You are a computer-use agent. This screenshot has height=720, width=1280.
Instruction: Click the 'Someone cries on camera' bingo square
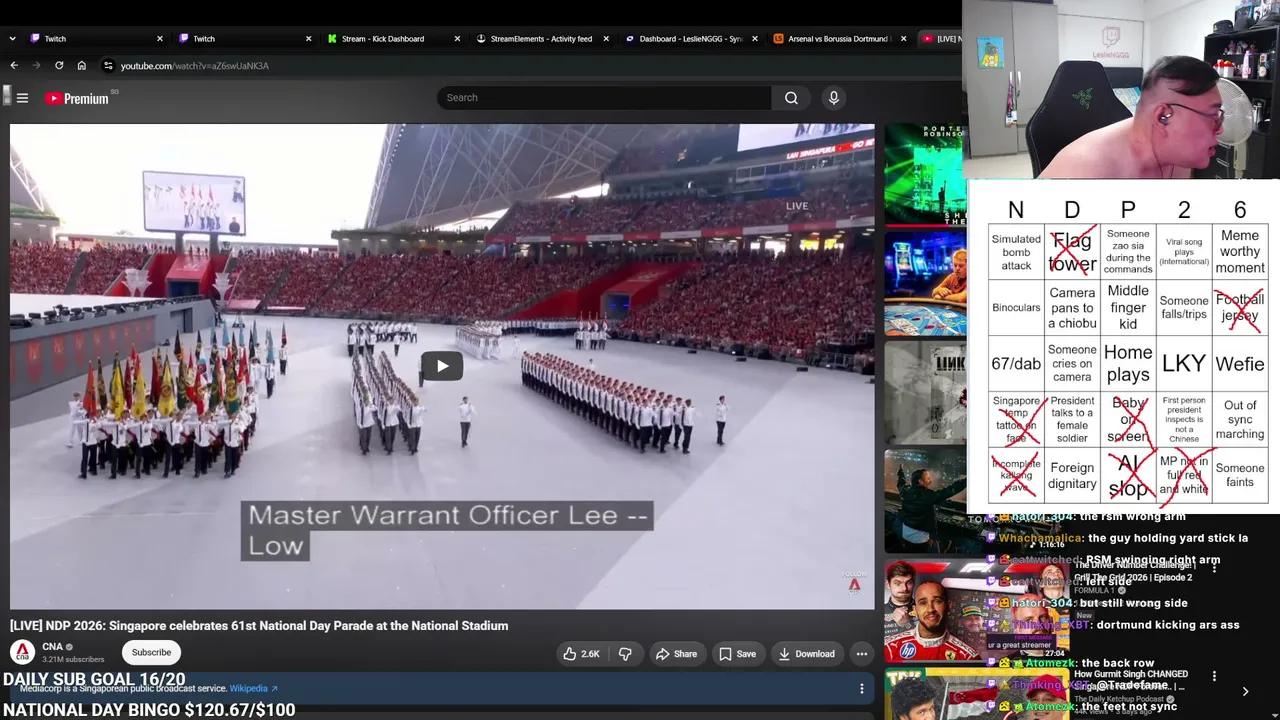(x=1072, y=364)
